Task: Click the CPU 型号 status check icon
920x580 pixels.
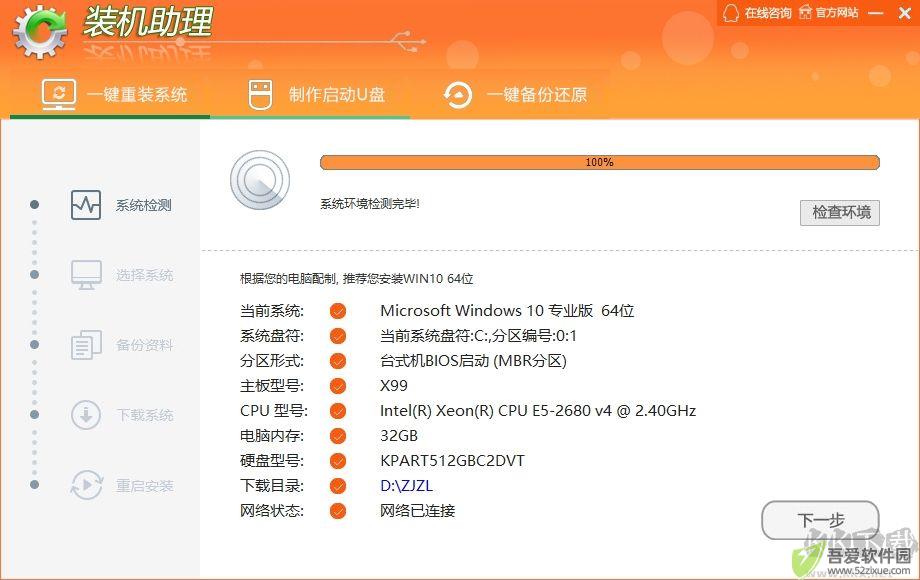Action: (x=338, y=411)
